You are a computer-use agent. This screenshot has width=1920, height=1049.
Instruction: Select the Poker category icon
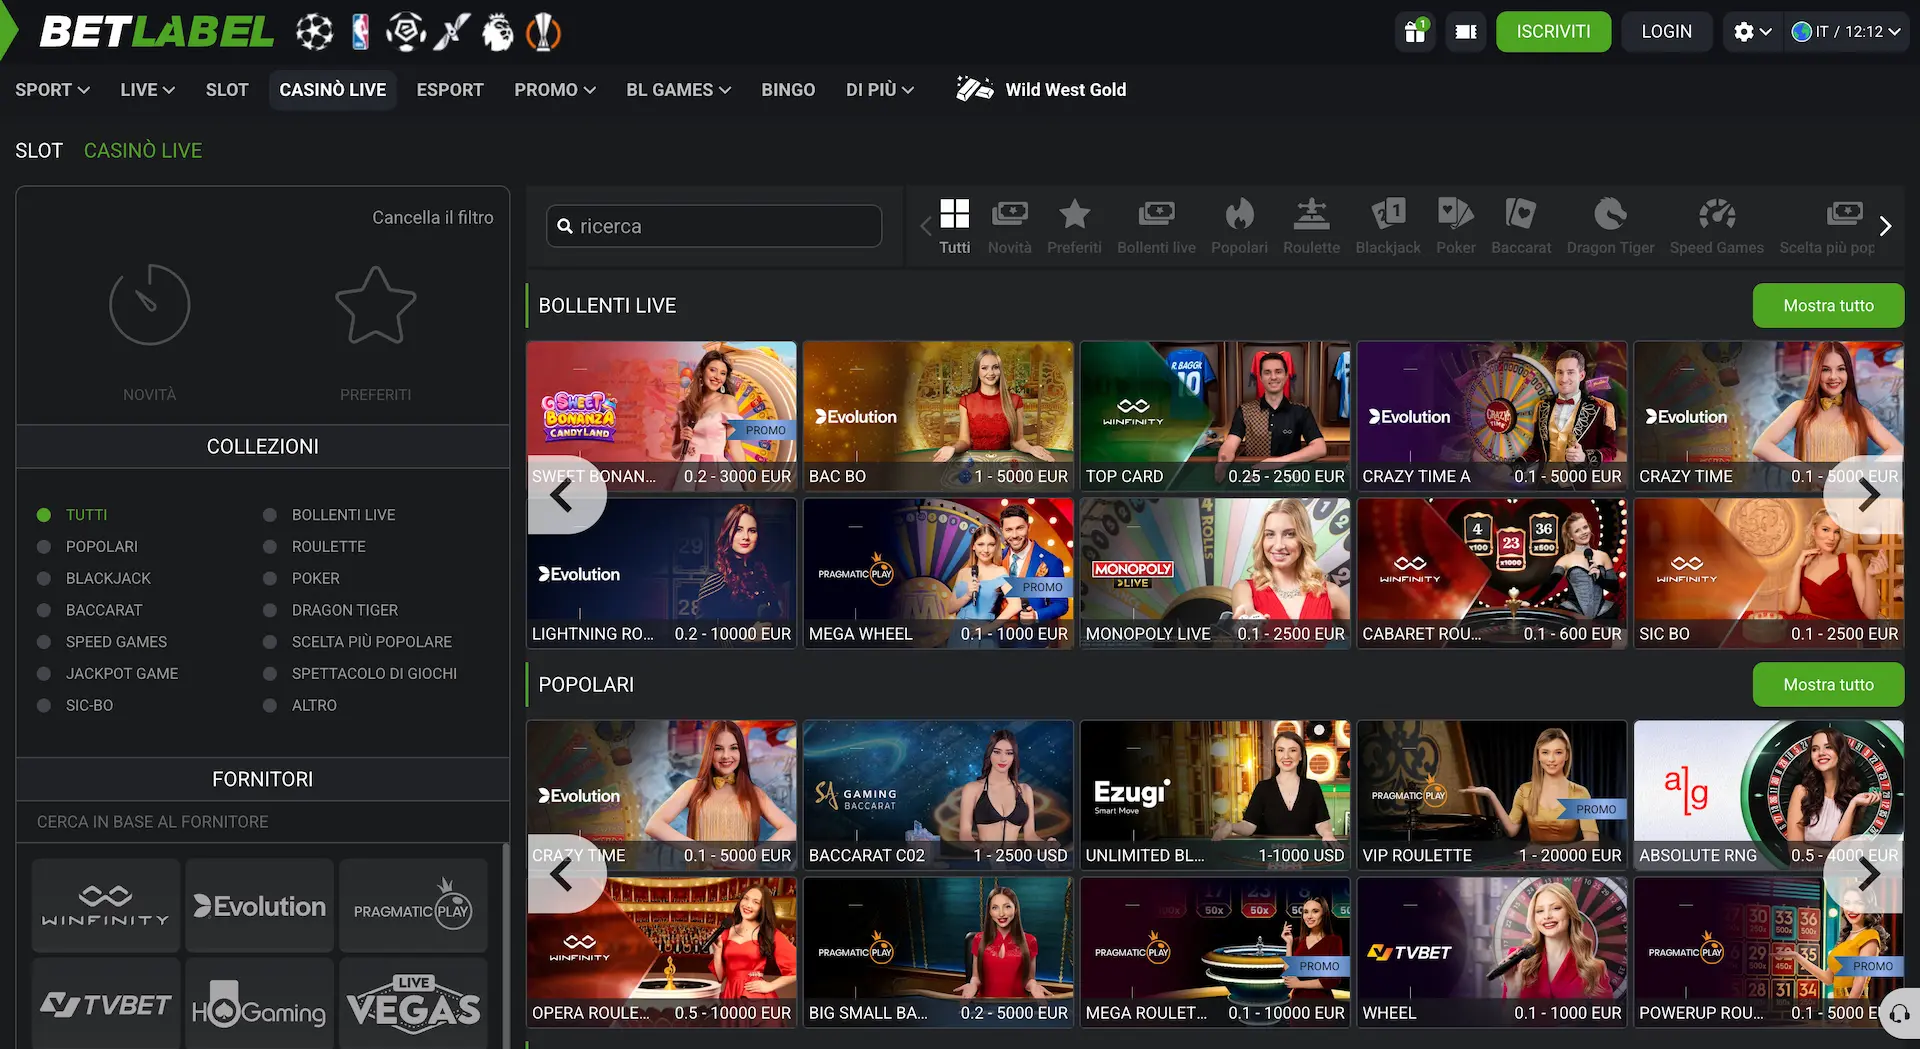[1456, 227]
